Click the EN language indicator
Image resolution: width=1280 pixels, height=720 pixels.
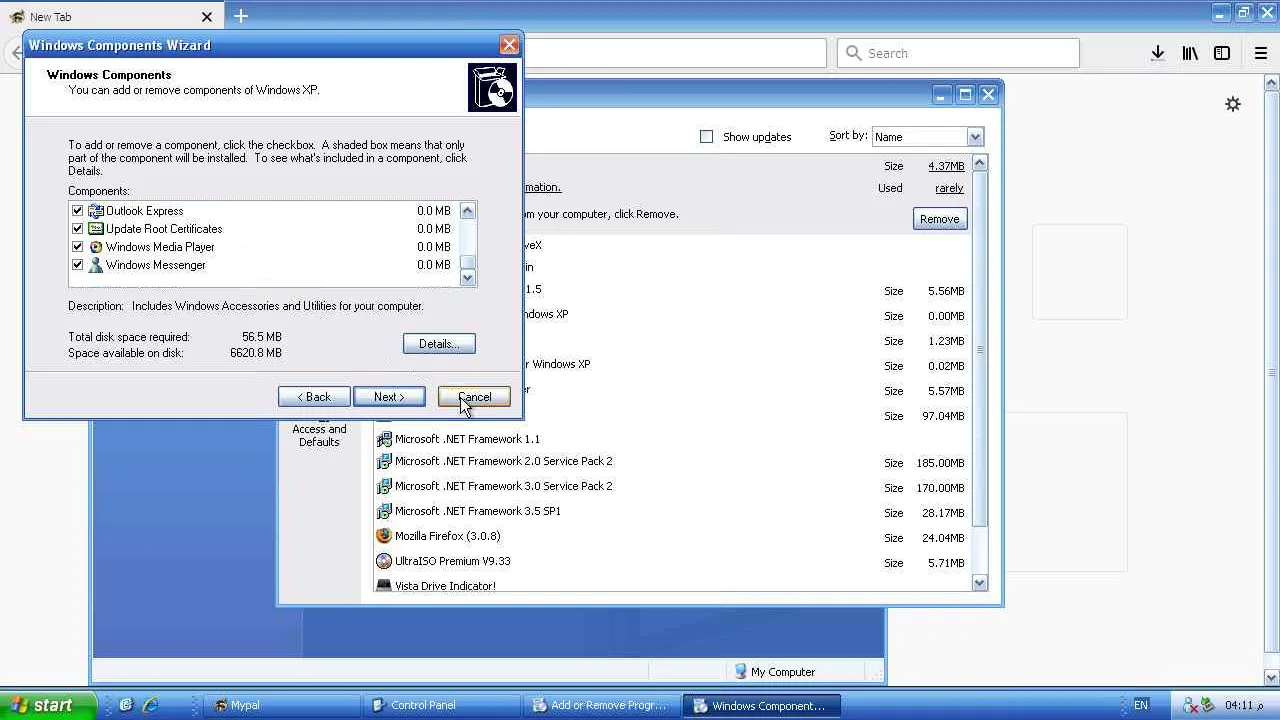(x=1141, y=705)
